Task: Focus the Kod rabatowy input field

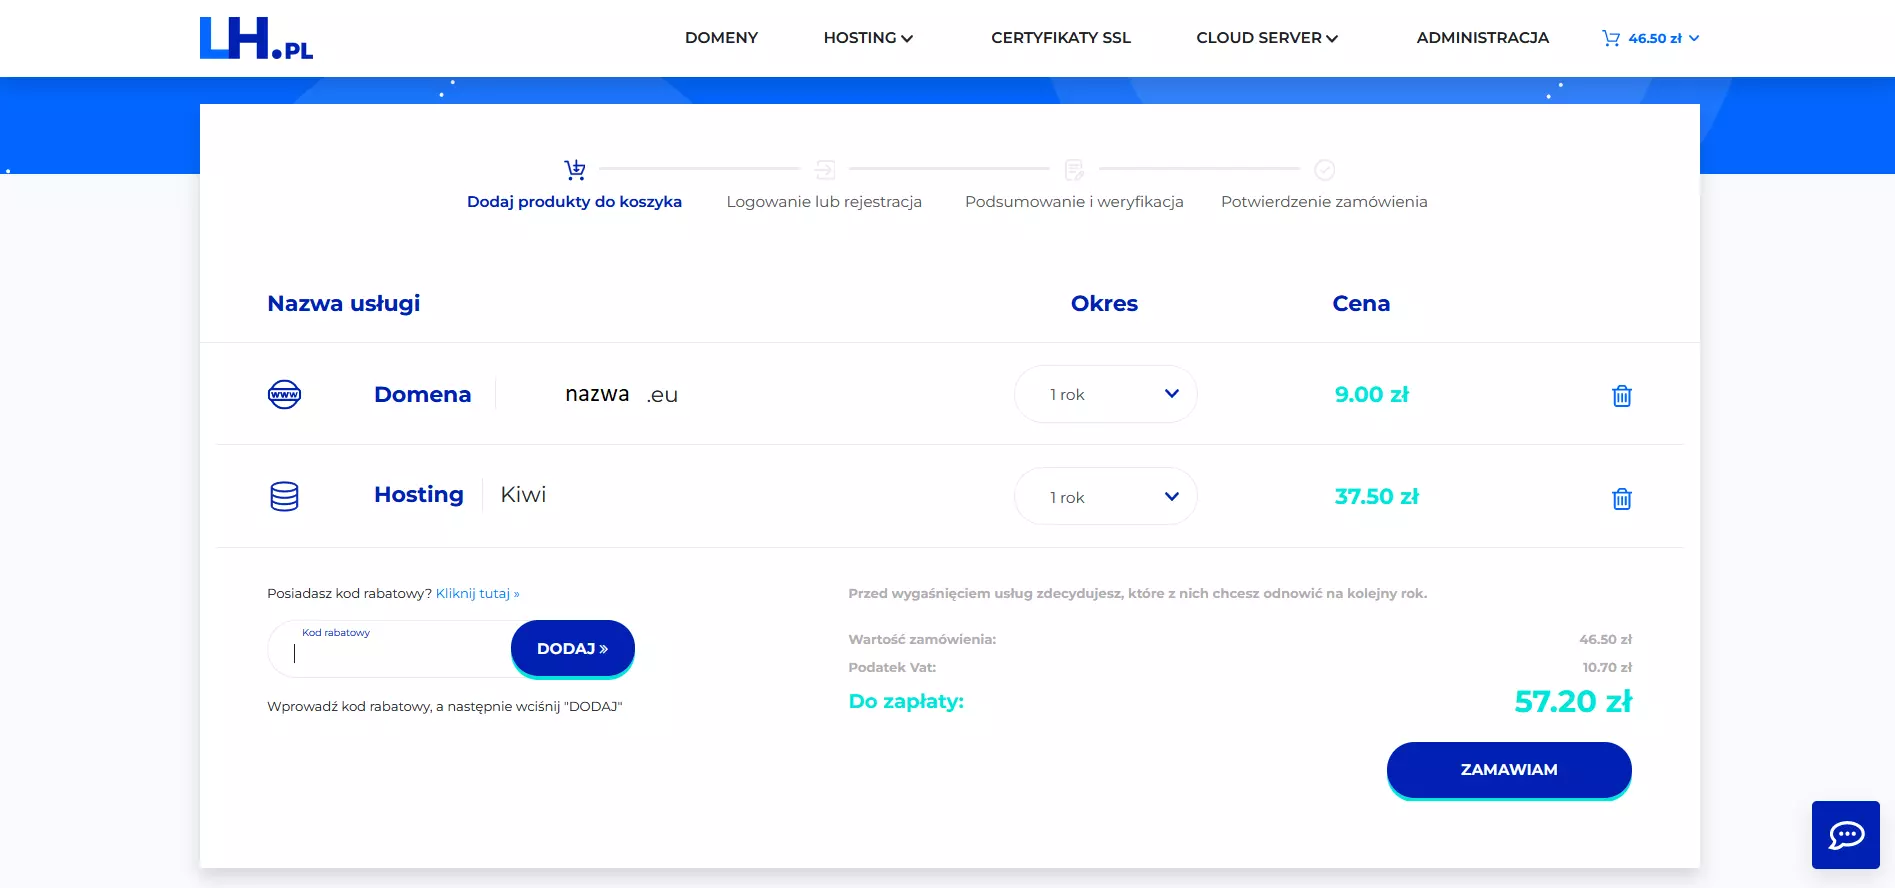Action: click(x=390, y=649)
